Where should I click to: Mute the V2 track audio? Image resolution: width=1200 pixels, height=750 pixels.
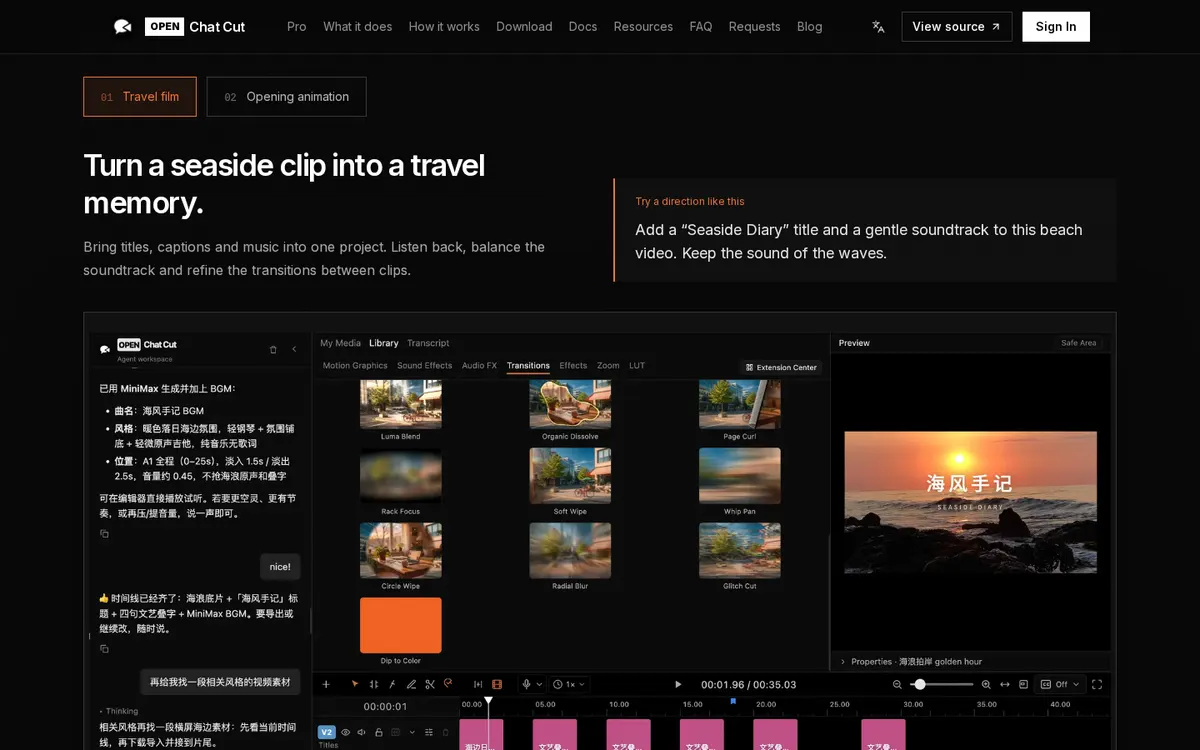(x=361, y=732)
